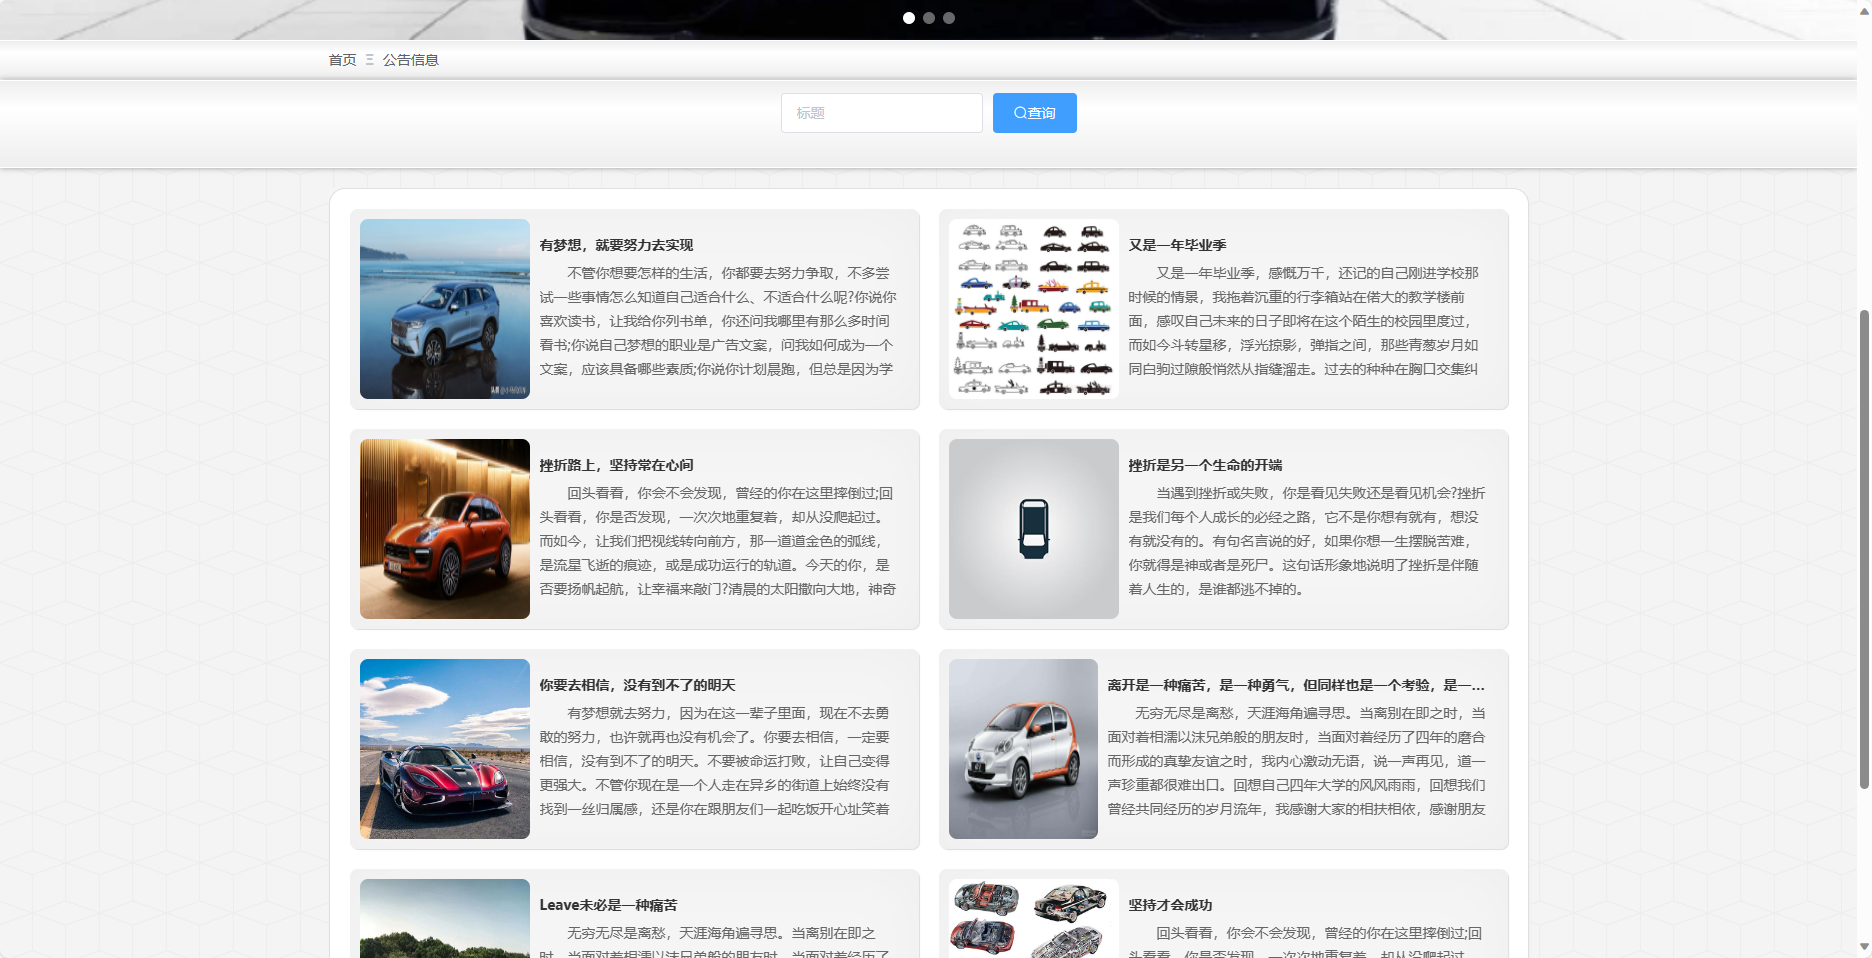Open the silver orange mini car thumbnail
This screenshot has width=1872, height=958.
(1023, 749)
